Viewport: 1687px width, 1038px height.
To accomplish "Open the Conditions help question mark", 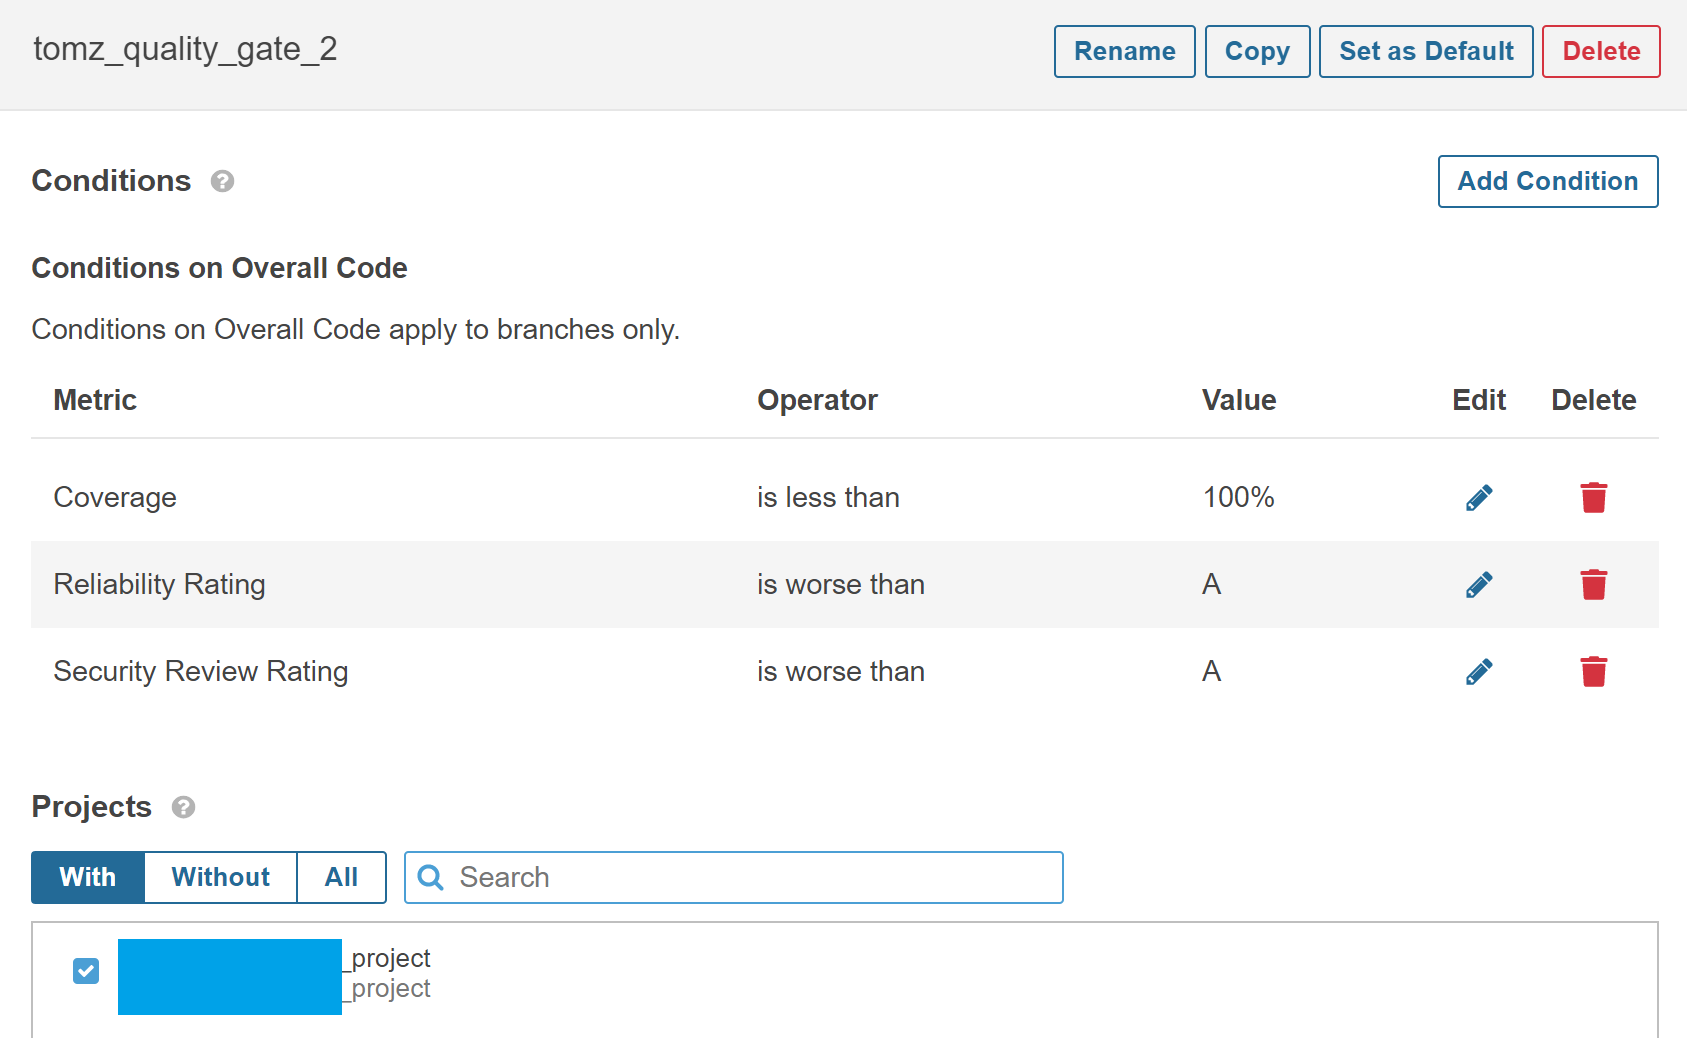I will coord(222,181).
